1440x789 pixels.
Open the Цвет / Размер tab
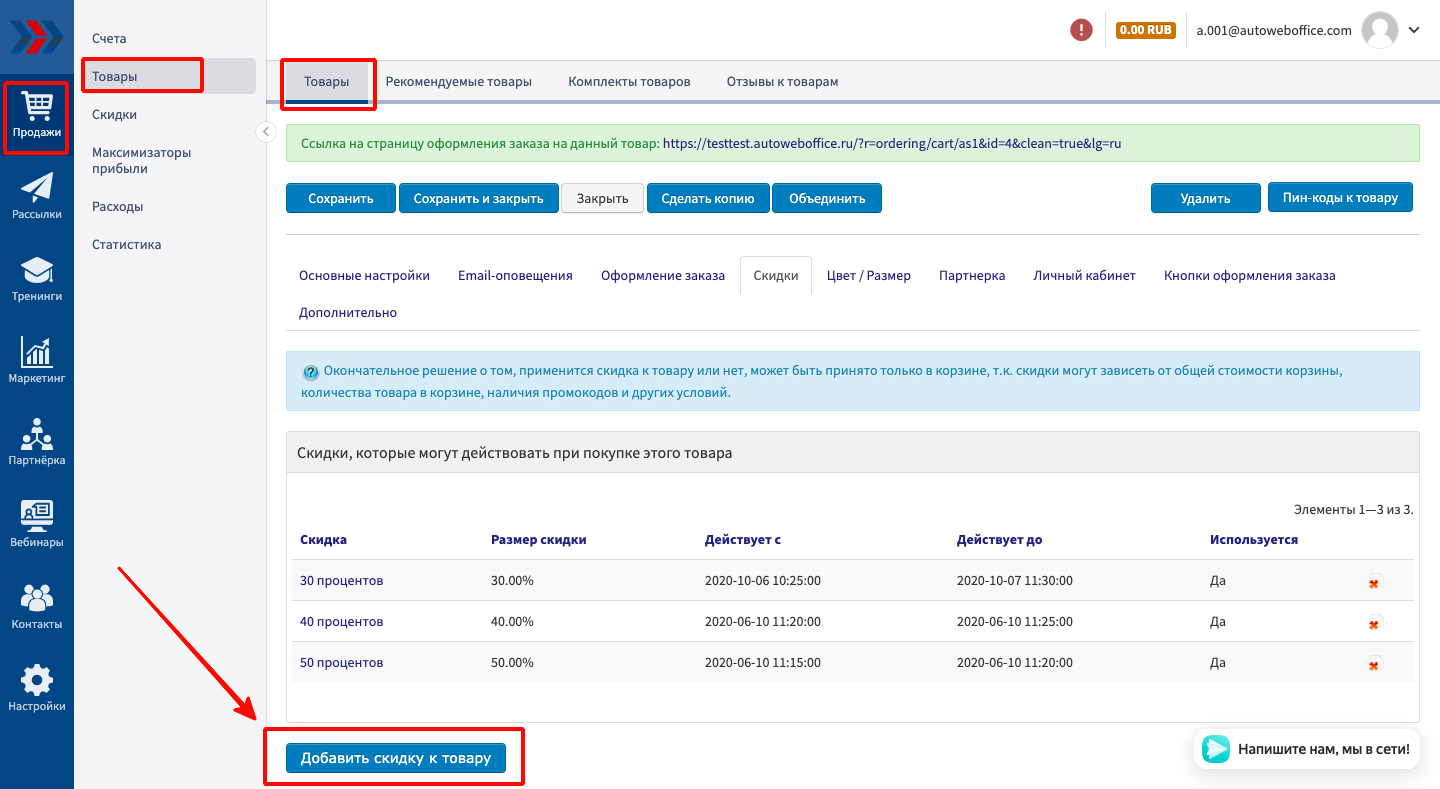tap(868, 275)
